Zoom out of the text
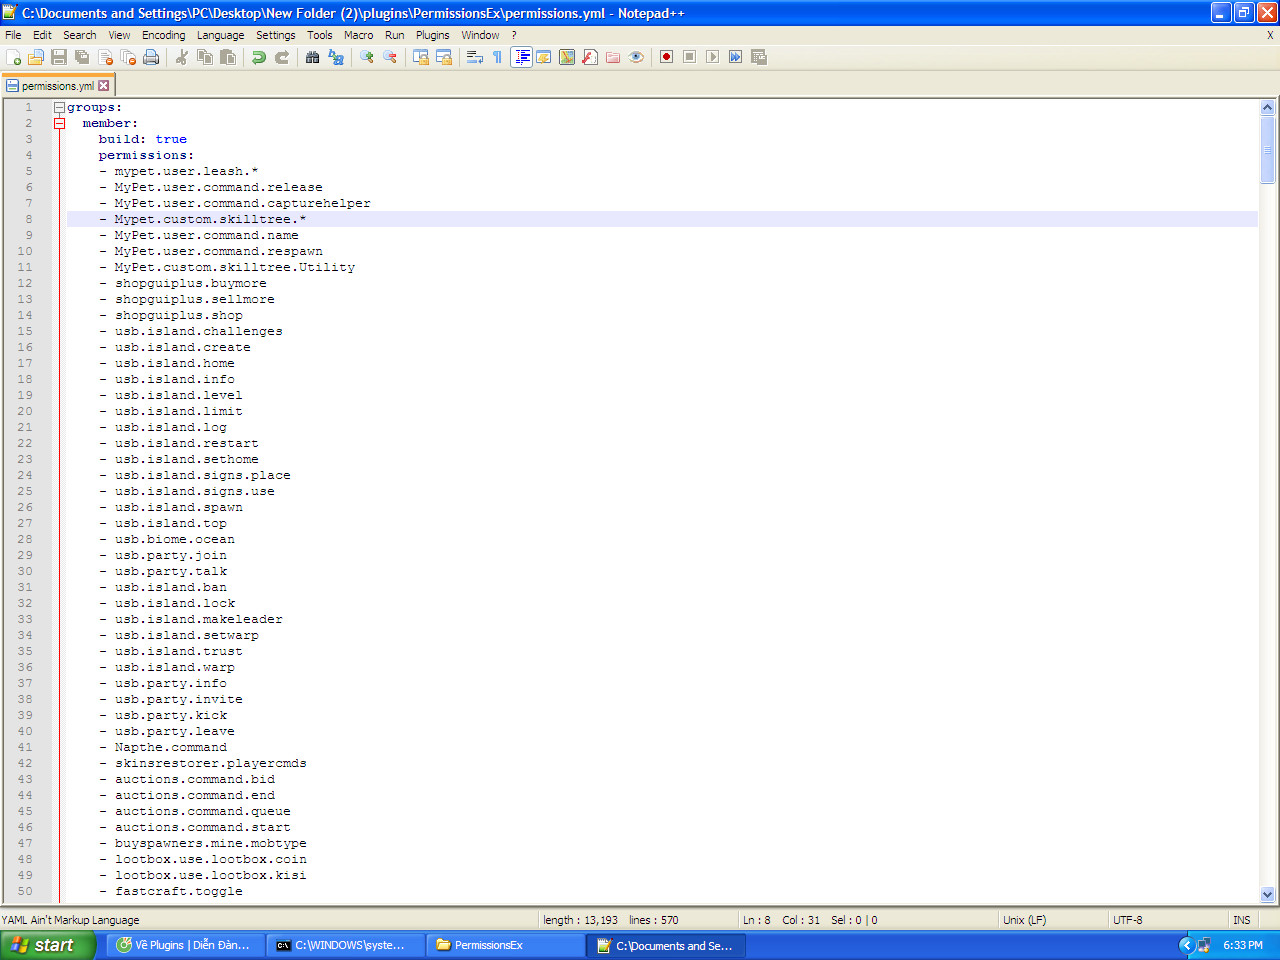The width and height of the screenshot is (1280, 960). coord(390,57)
